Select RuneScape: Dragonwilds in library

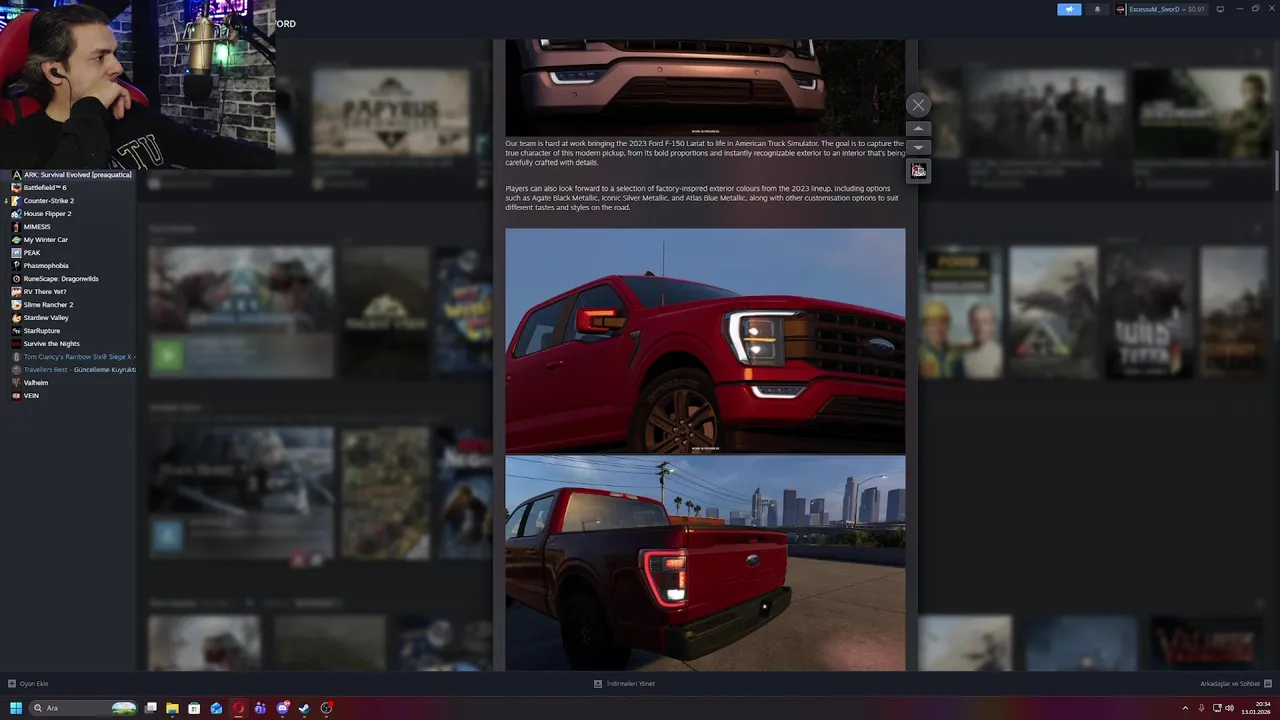click(61, 278)
